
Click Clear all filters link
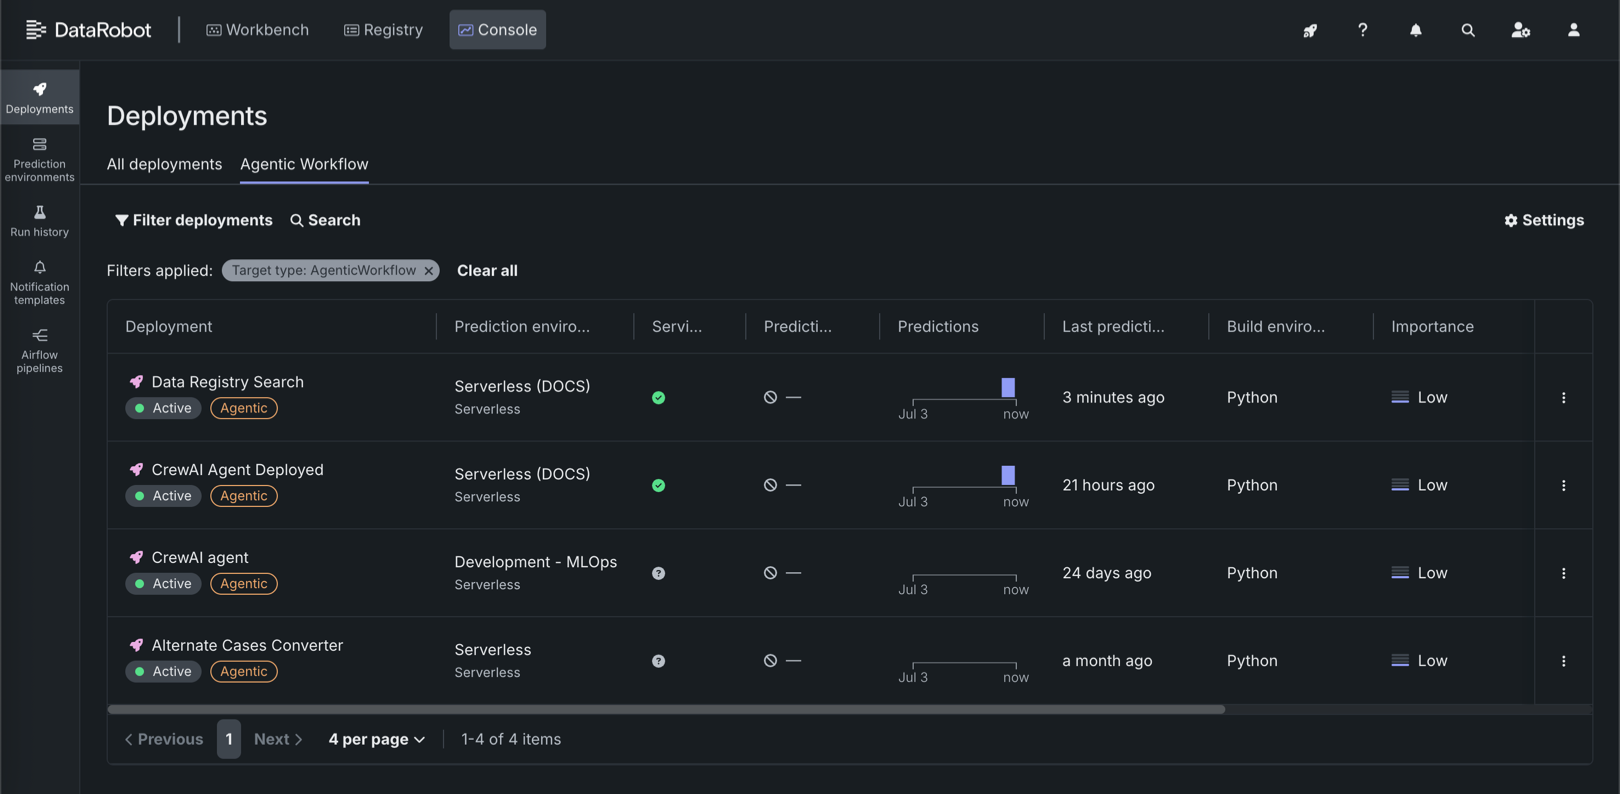pos(487,271)
